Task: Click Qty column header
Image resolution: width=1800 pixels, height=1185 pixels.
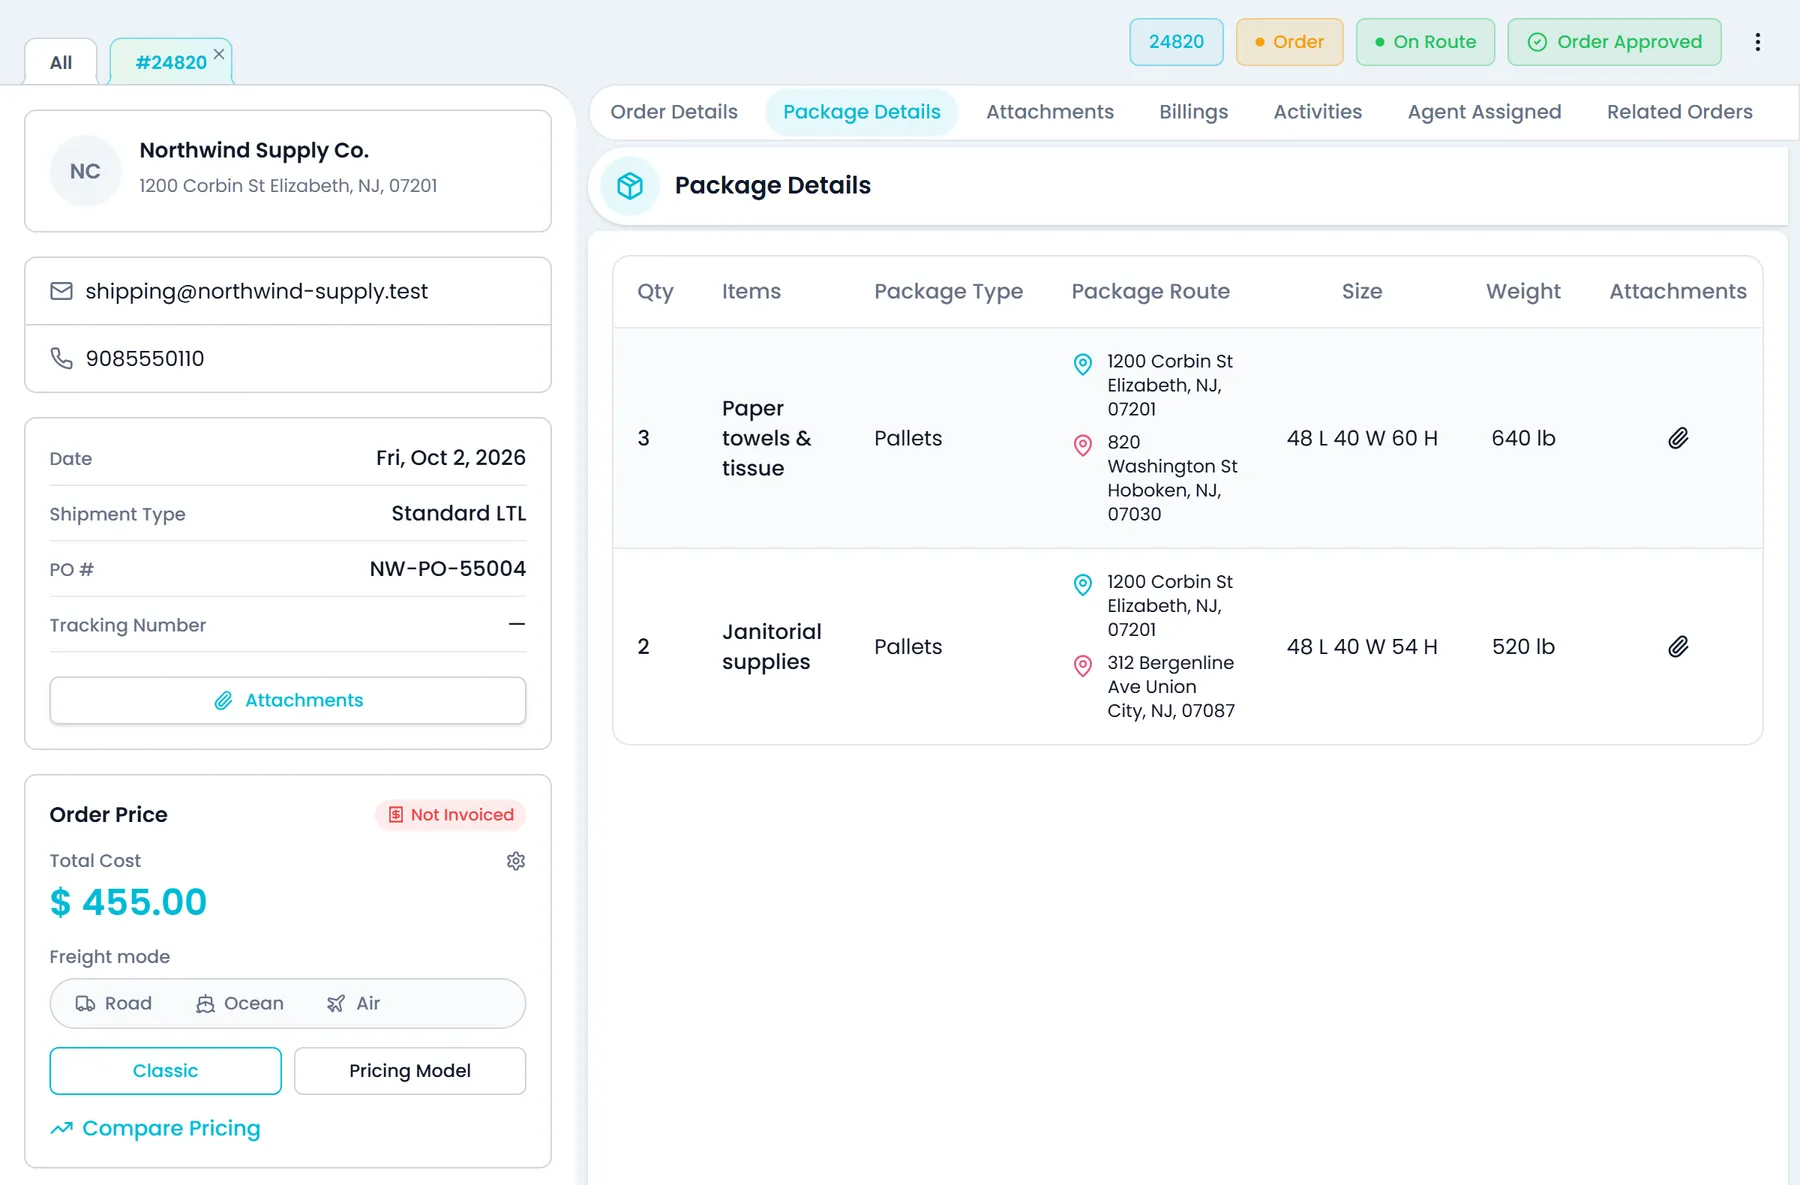Action: 655,291
